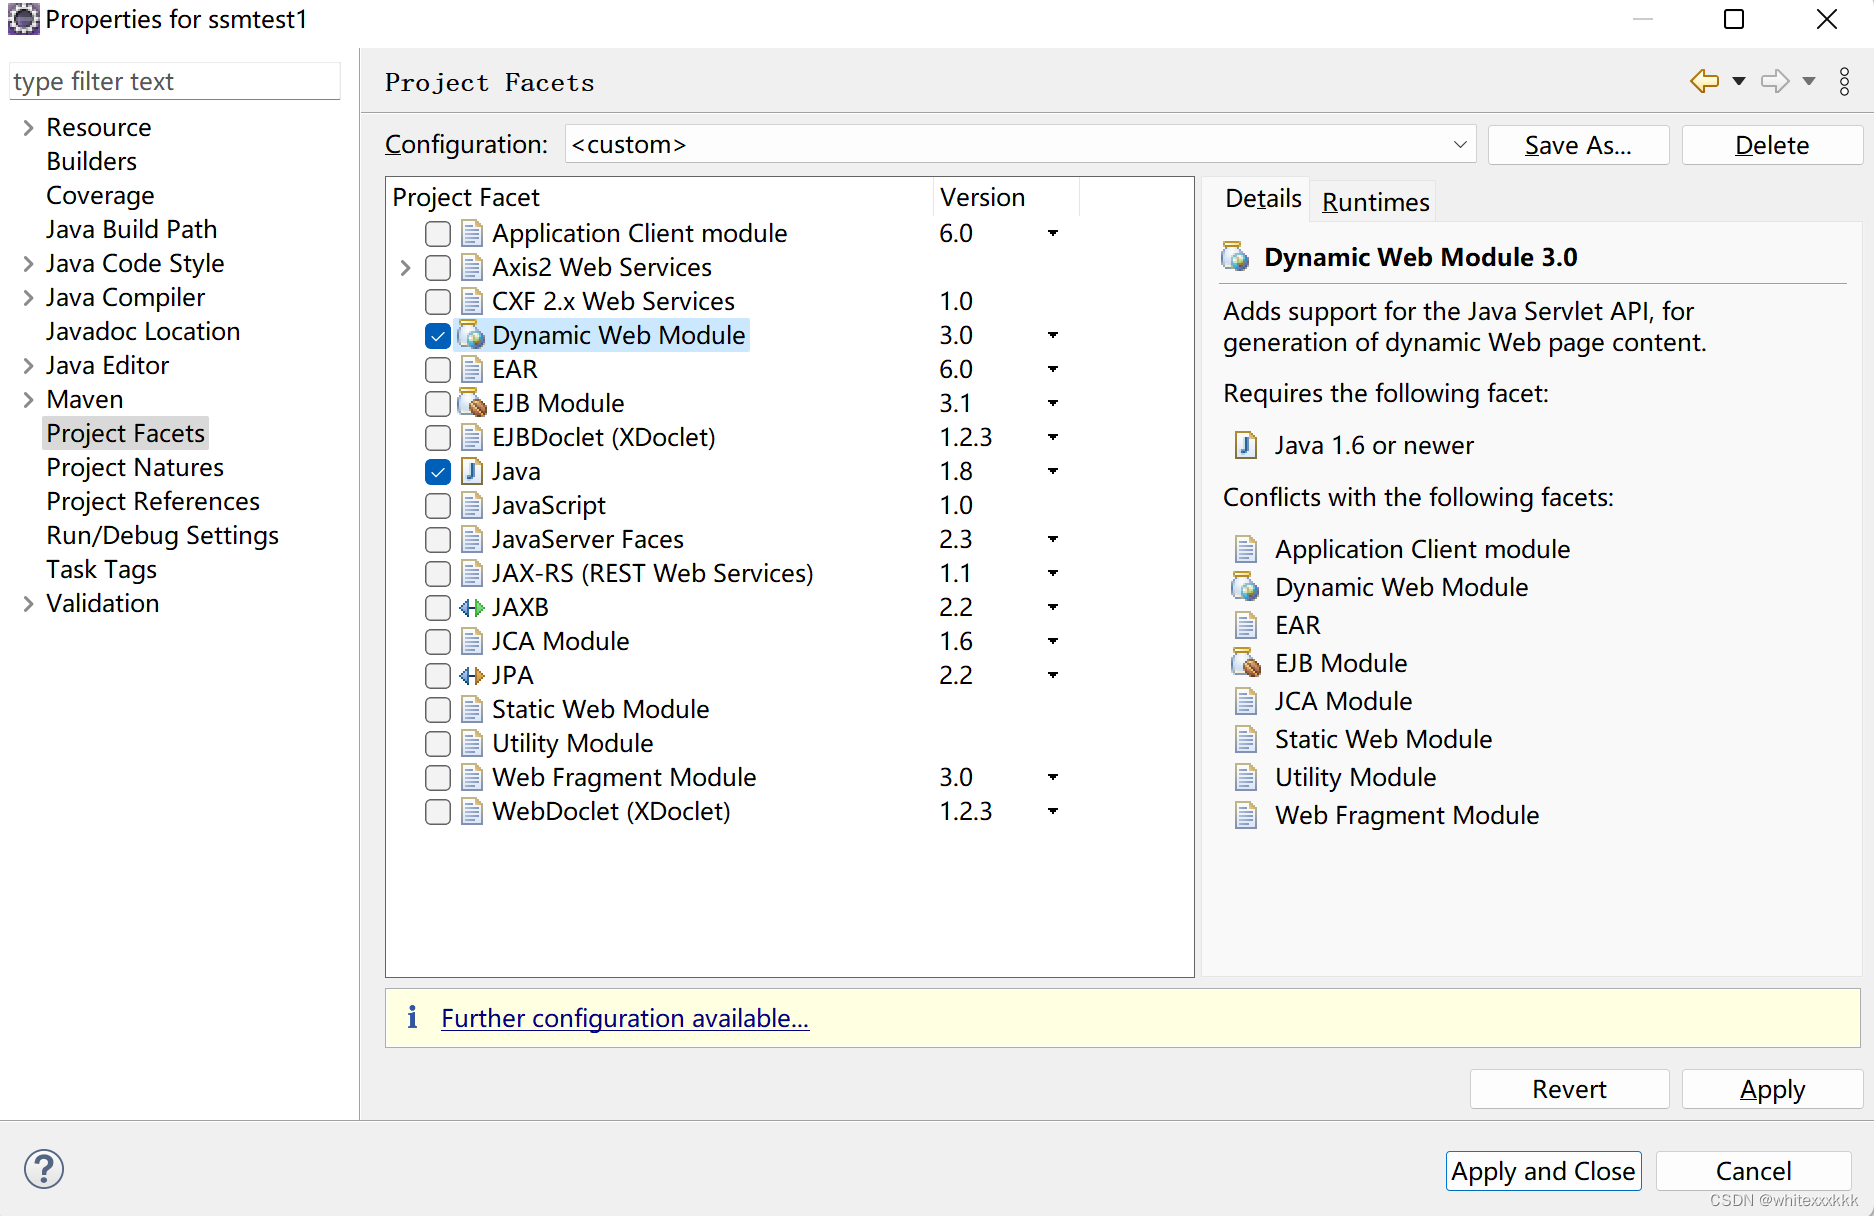Click the JavaServer Faces document icon
This screenshot has height=1216, width=1874.
pos(472,540)
